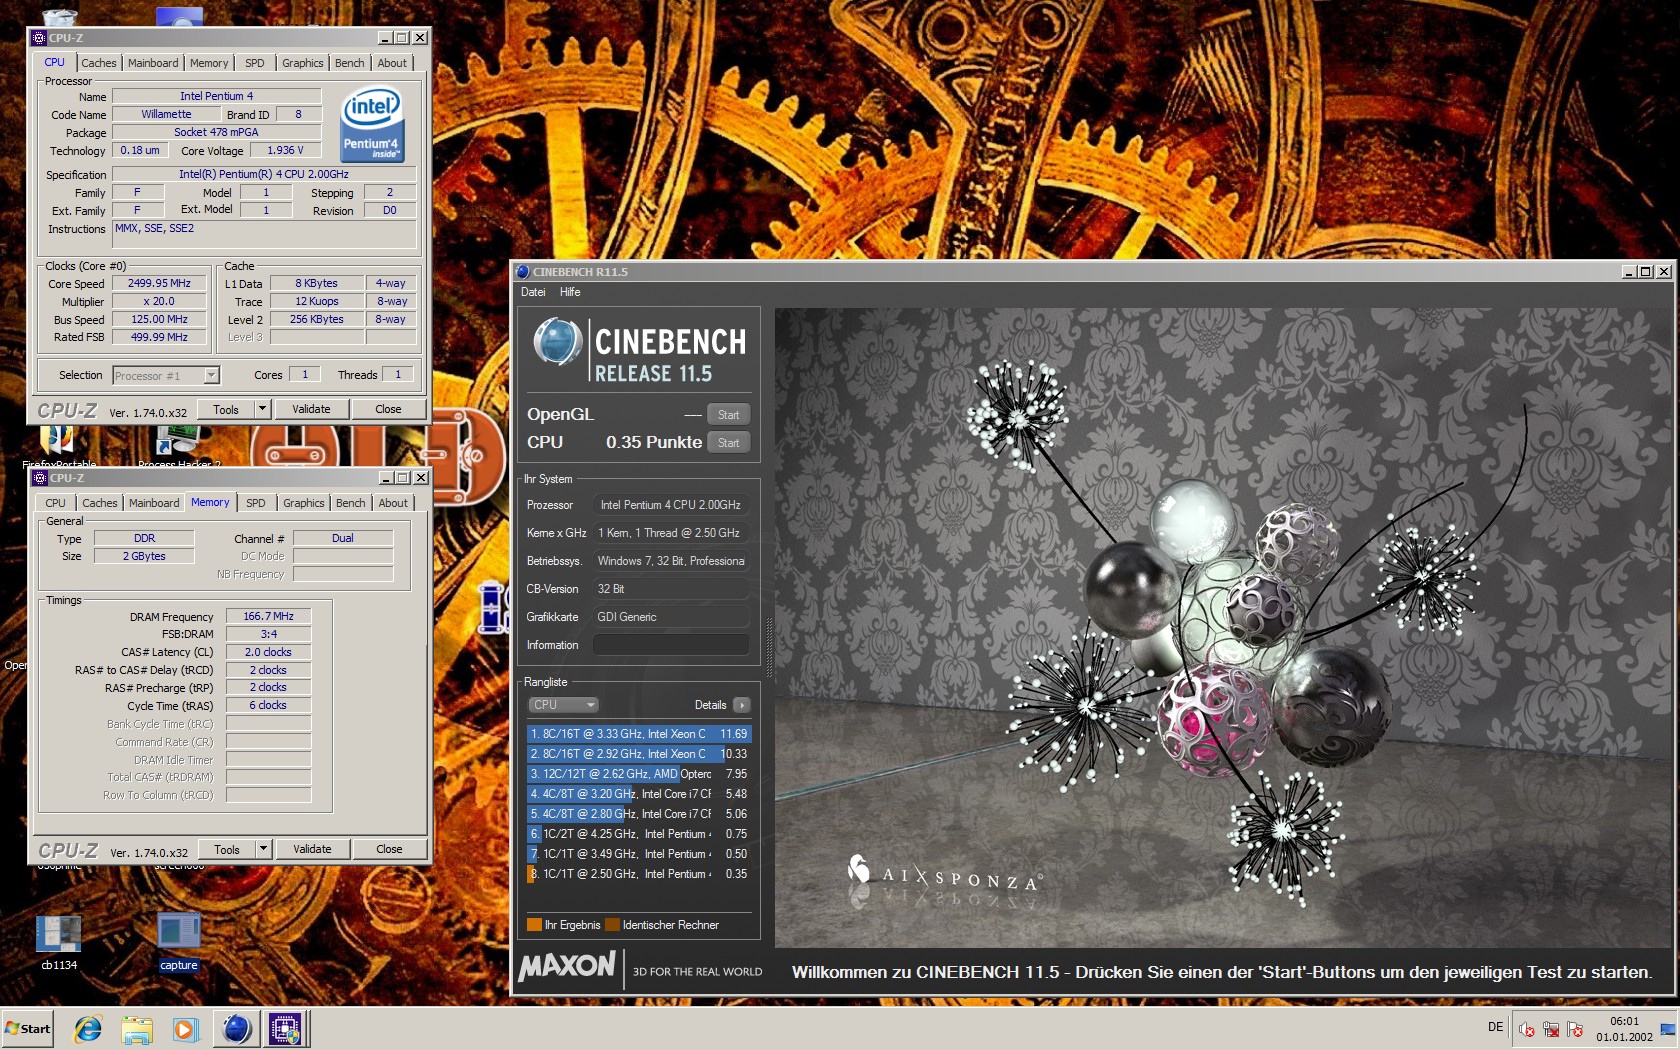Open the Graphics tab in the lower CPU-Z window

(303, 503)
